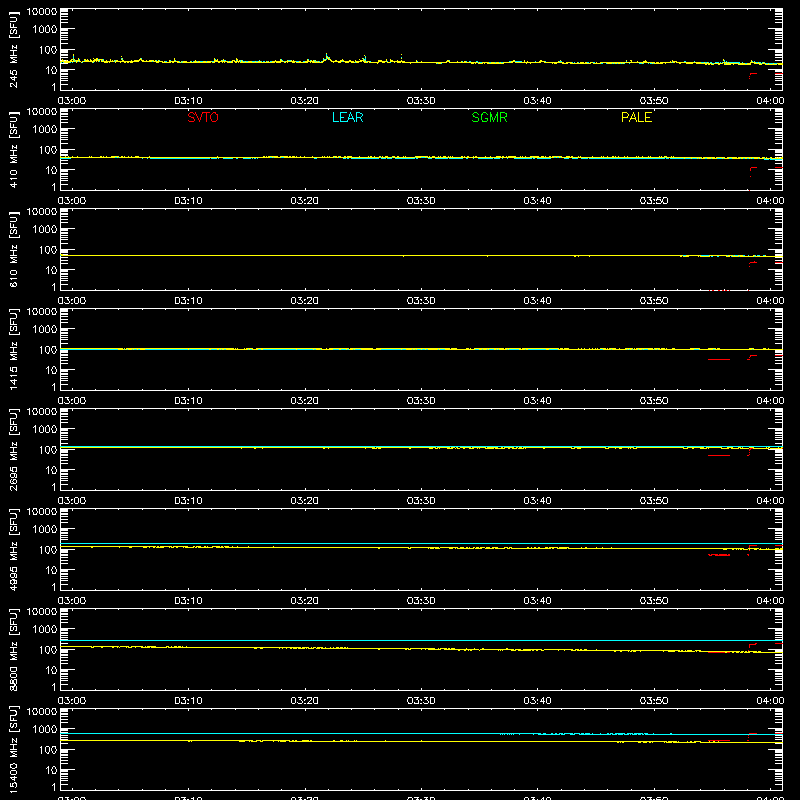Click 03:50 time label under 2695 MHz panel

click(x=654, y=501)
